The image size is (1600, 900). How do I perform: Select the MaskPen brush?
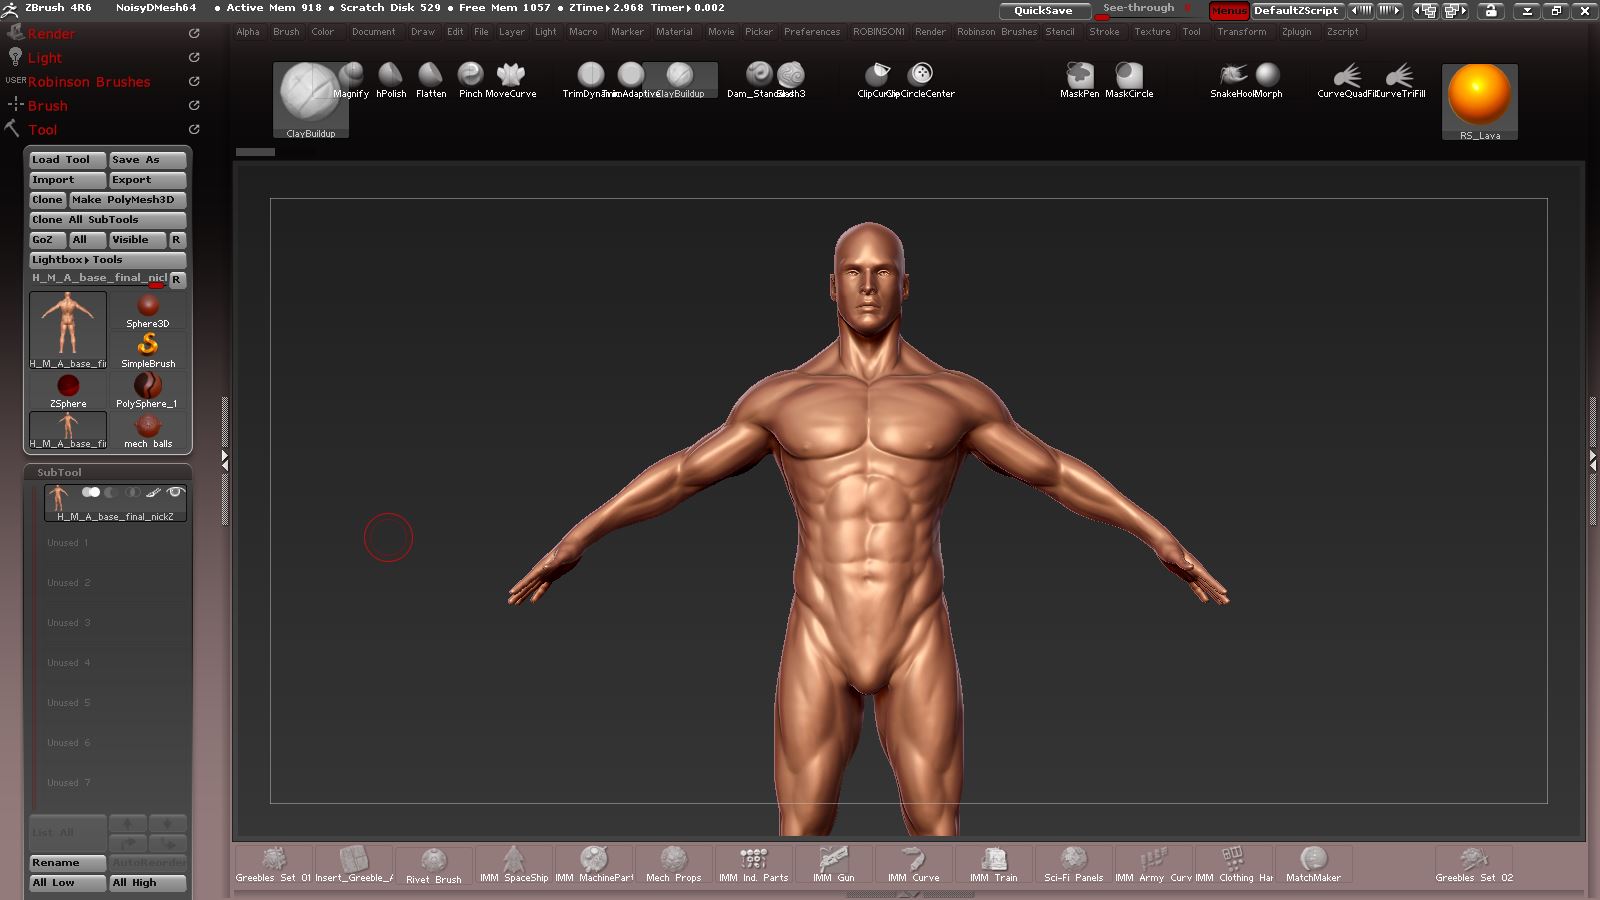(1080, 80)
